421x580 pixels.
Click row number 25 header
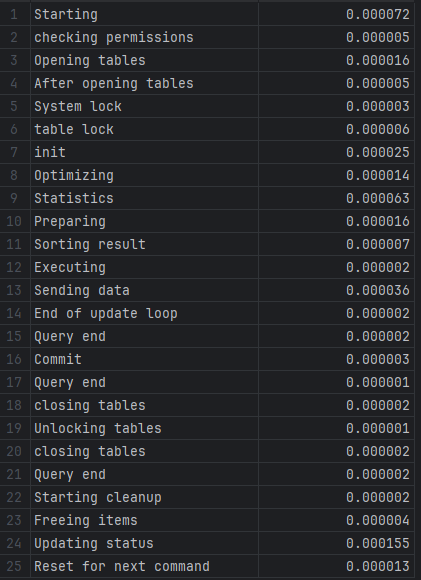click(14, 566)
